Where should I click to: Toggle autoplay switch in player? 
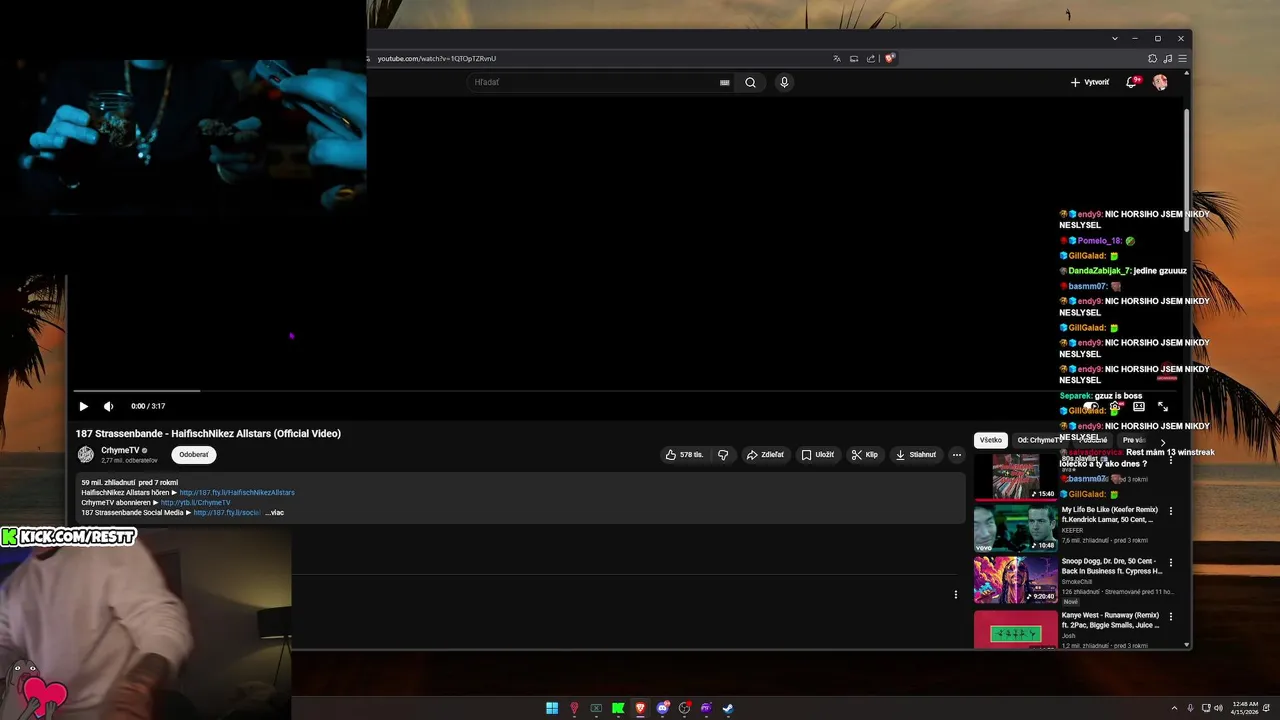point(1091,406)
